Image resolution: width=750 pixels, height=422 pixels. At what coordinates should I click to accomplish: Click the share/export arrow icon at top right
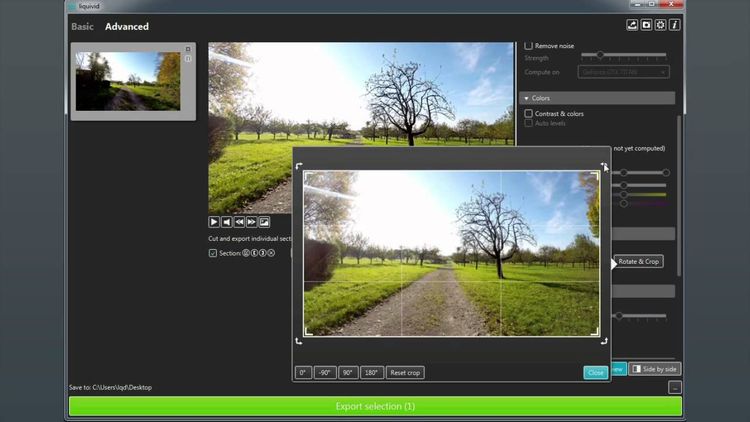pyautogui.click(x=632, y=25)
